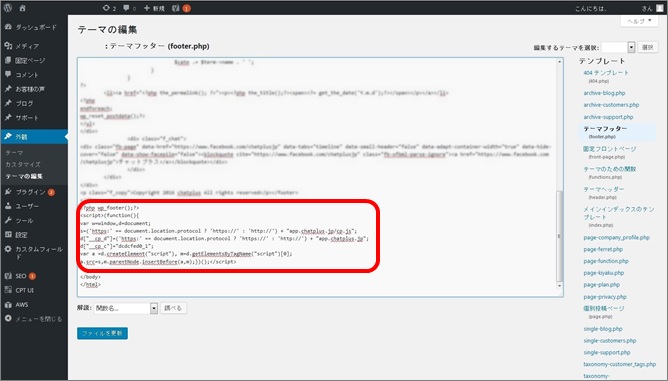Click the code editor scroll down arrow
Image resolution: width=668 pixels, height=381 pixels.
point(560,286)
